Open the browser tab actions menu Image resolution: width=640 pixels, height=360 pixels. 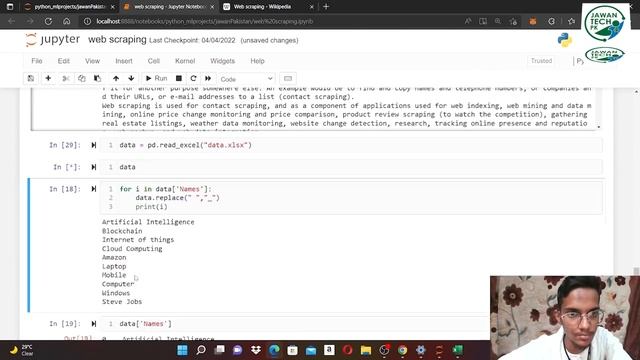[x=10, y=7]
